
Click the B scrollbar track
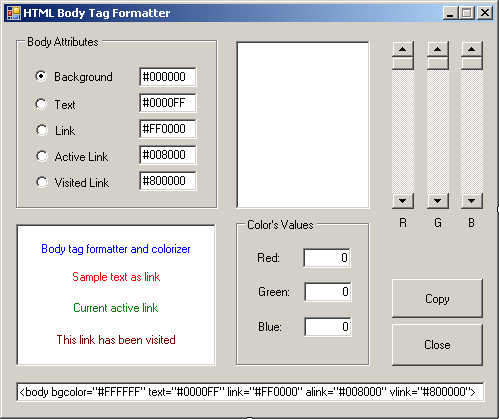point(472,131)
